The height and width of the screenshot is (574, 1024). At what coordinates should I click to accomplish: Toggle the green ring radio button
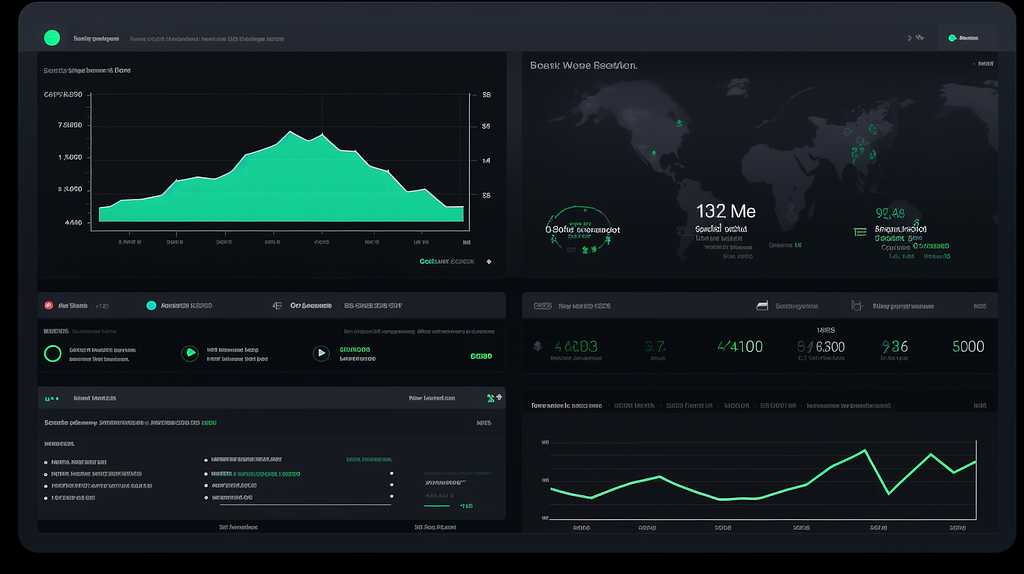click(53, 353)
